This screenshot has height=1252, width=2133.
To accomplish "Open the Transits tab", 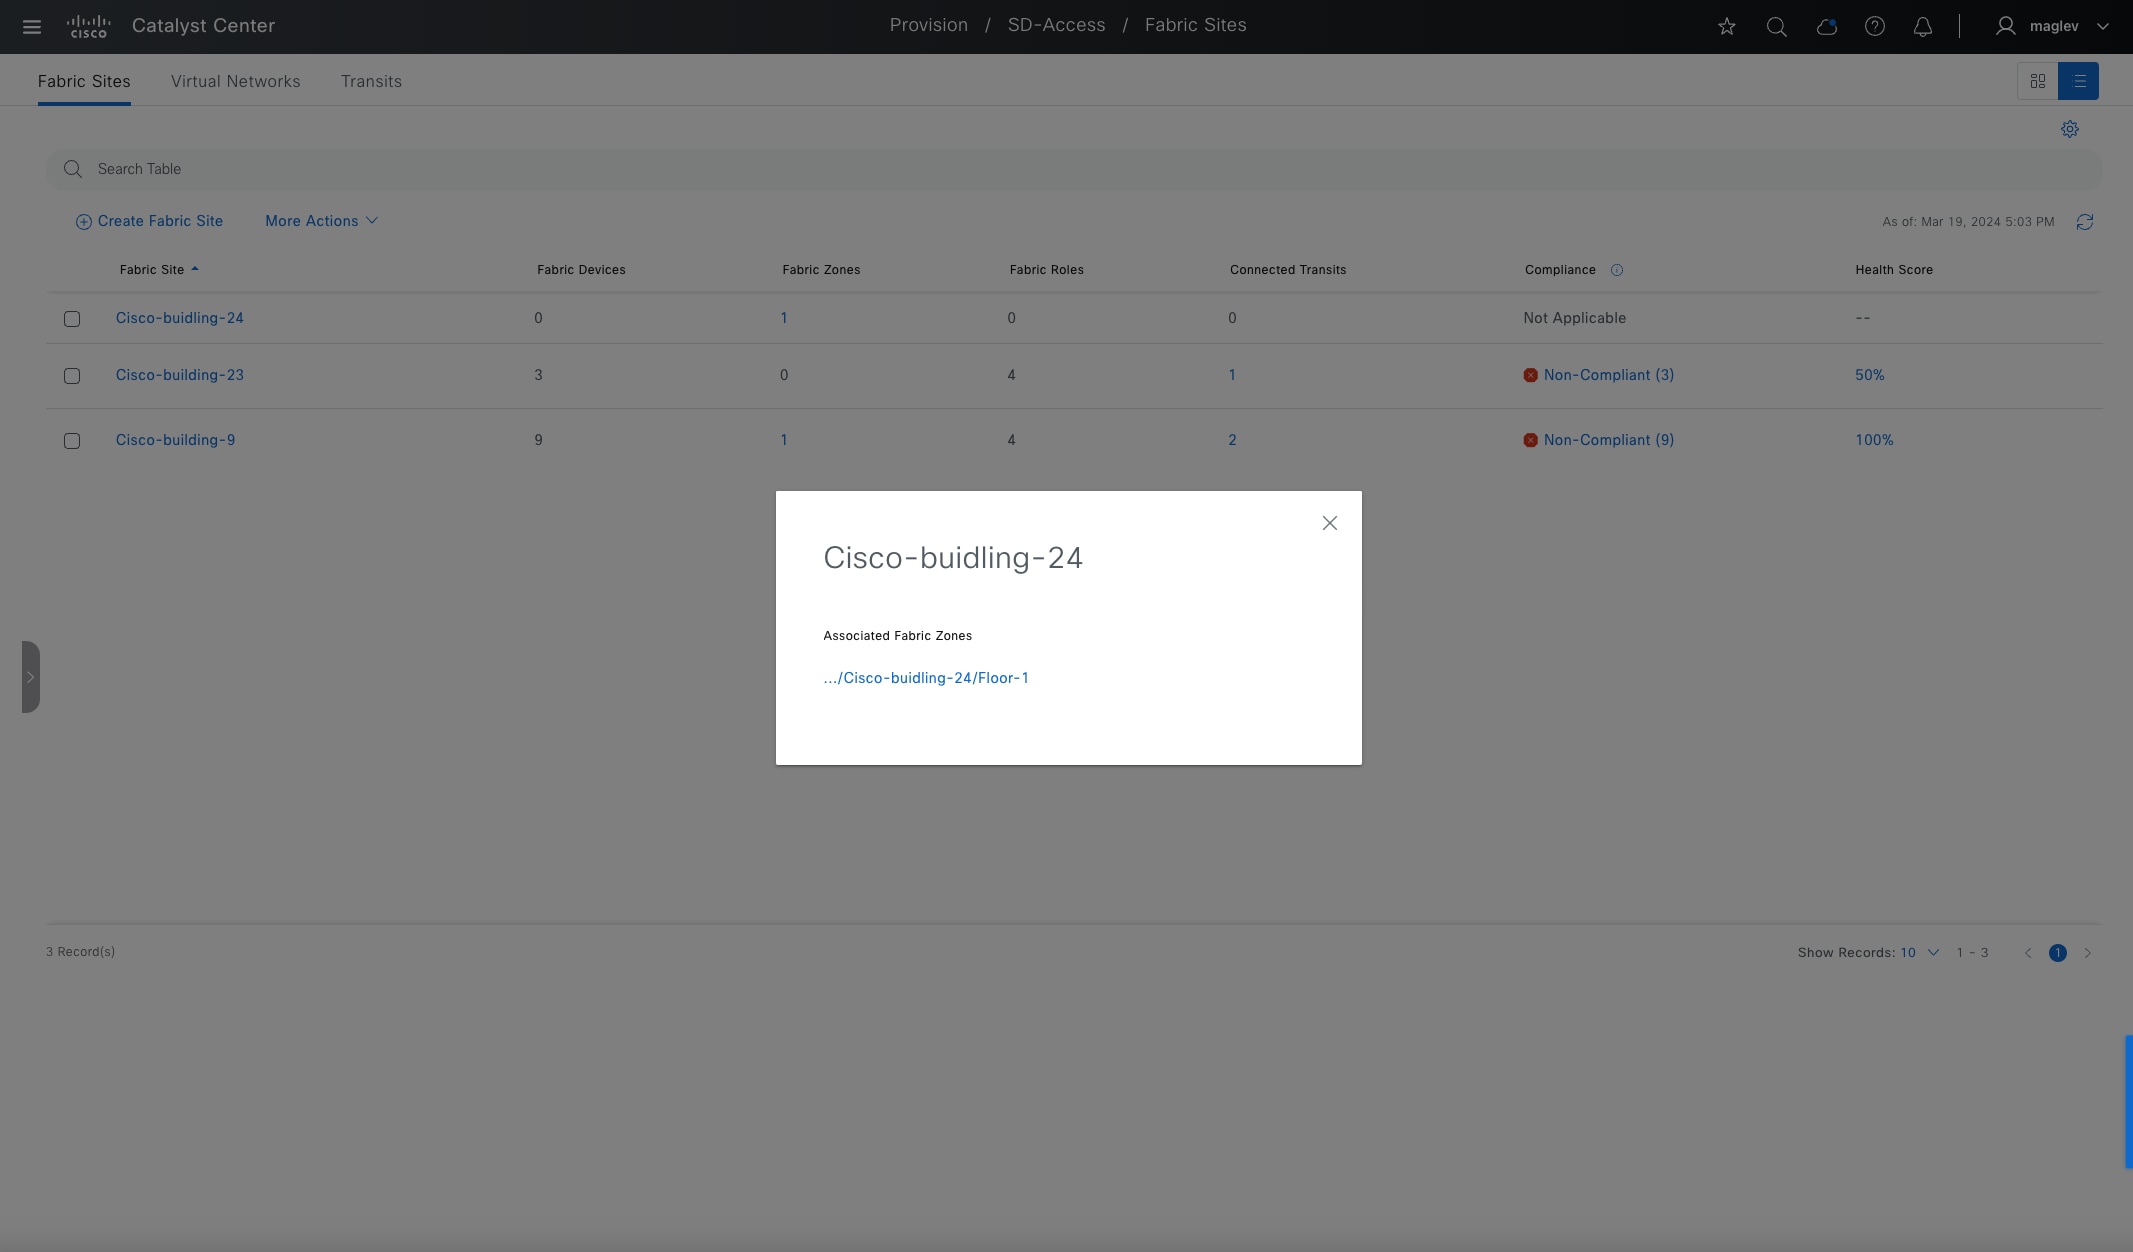I will pyautogui.click(x=371, y=81).
